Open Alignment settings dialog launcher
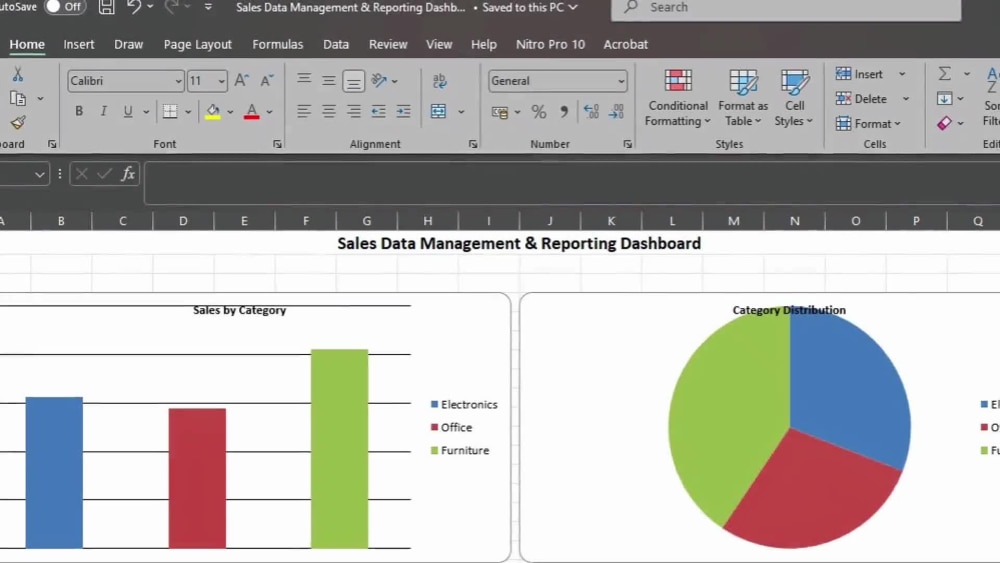 pos(473,145)
